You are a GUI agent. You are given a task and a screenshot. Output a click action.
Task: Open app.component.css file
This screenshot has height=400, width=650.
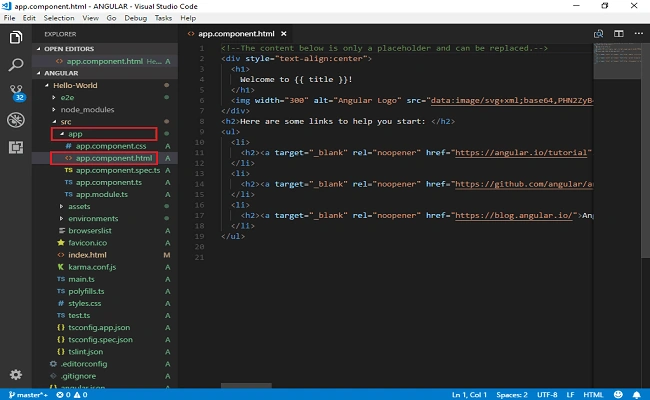click(x=105, y=146)
